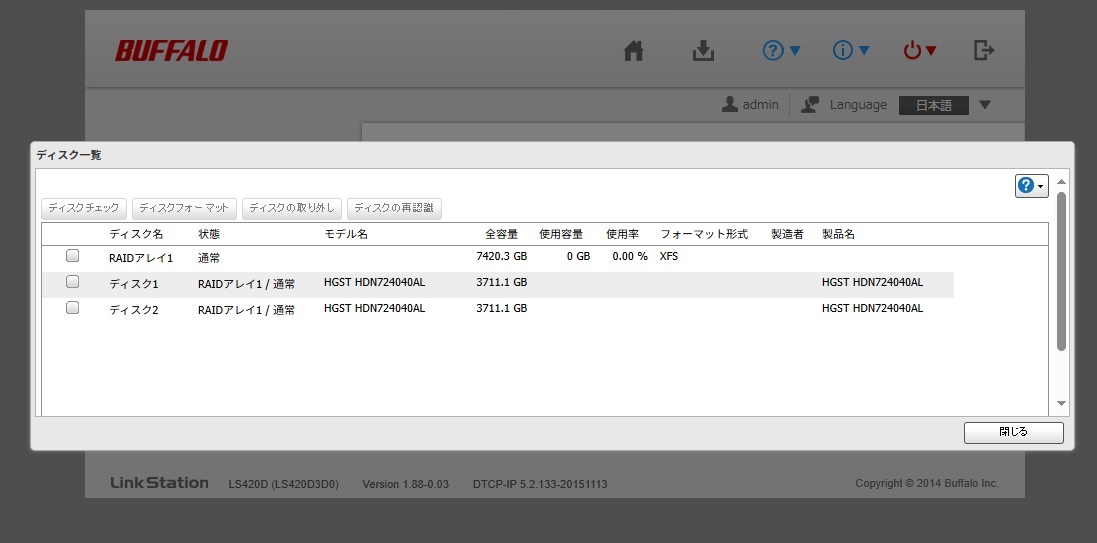Open the dialog help question dropdown
Screen dimensions: 1097x543
pos(1031,185)
